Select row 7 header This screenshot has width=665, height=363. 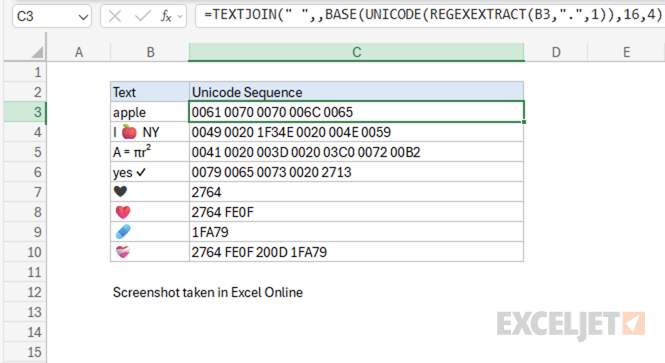[x=25, y=192]
